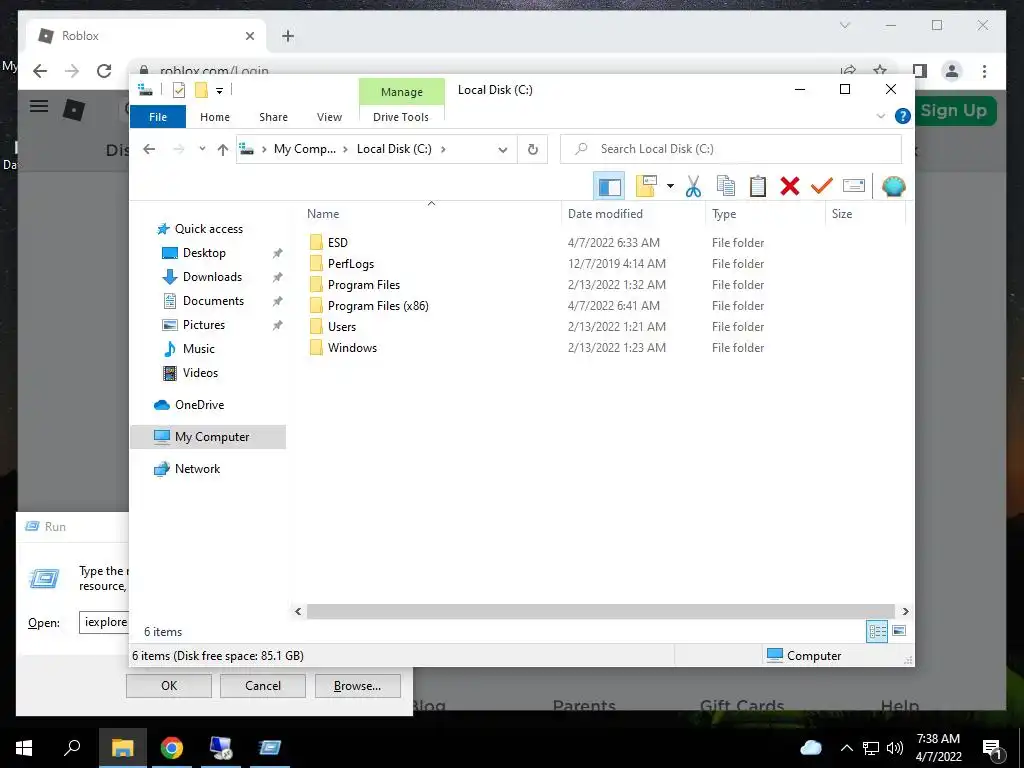Switch to the View ribbon tab
Screen dimensions: 1024x768
329,117
